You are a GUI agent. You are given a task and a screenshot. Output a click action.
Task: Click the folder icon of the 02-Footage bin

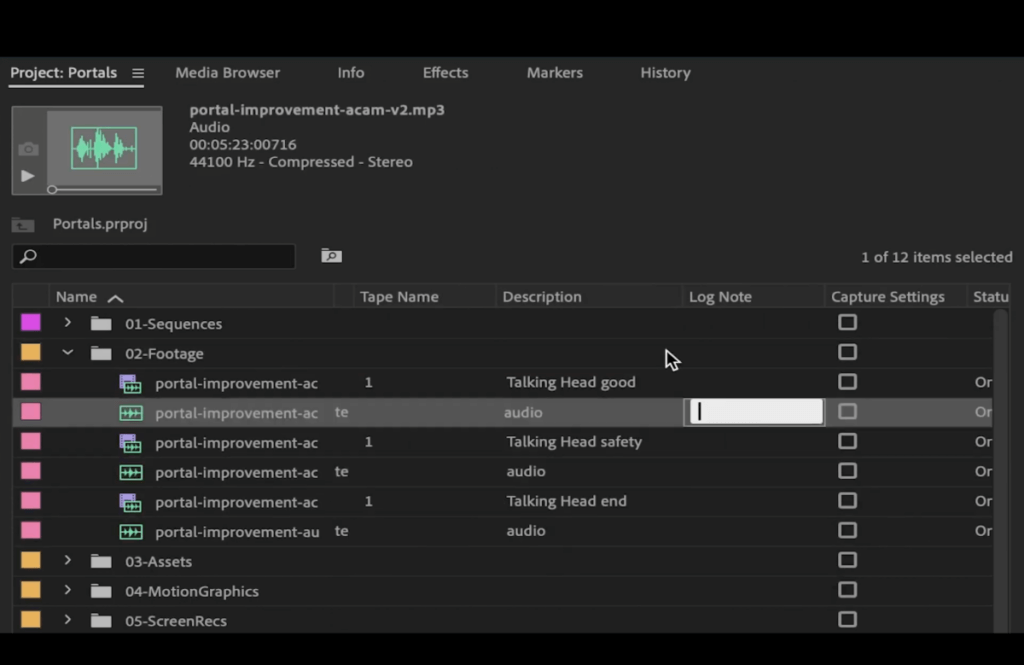tap(100, 352)
